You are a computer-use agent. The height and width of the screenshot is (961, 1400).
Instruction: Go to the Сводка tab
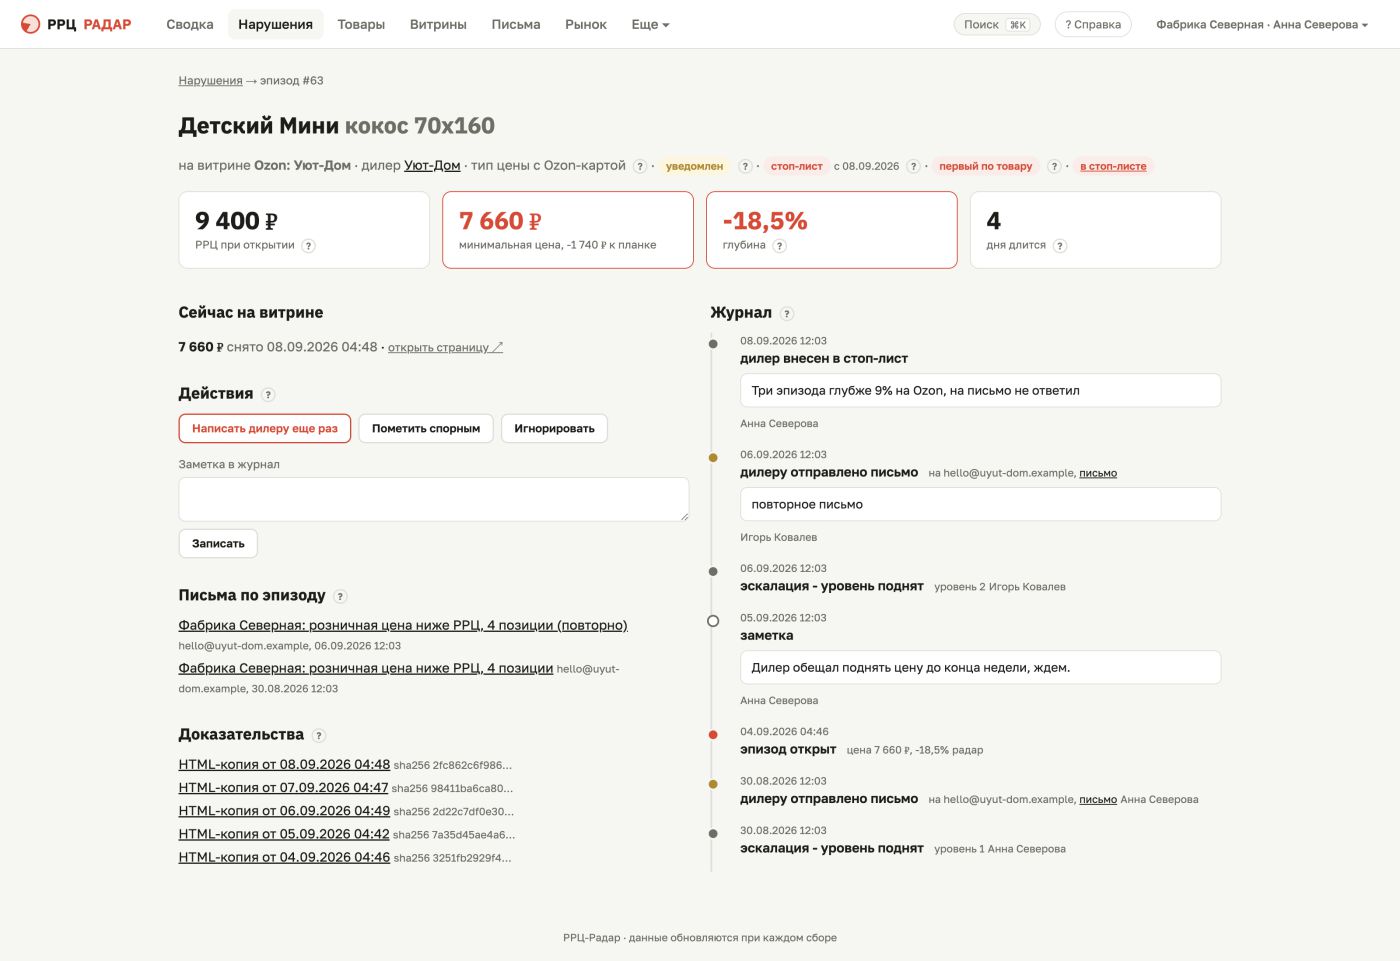190,24
